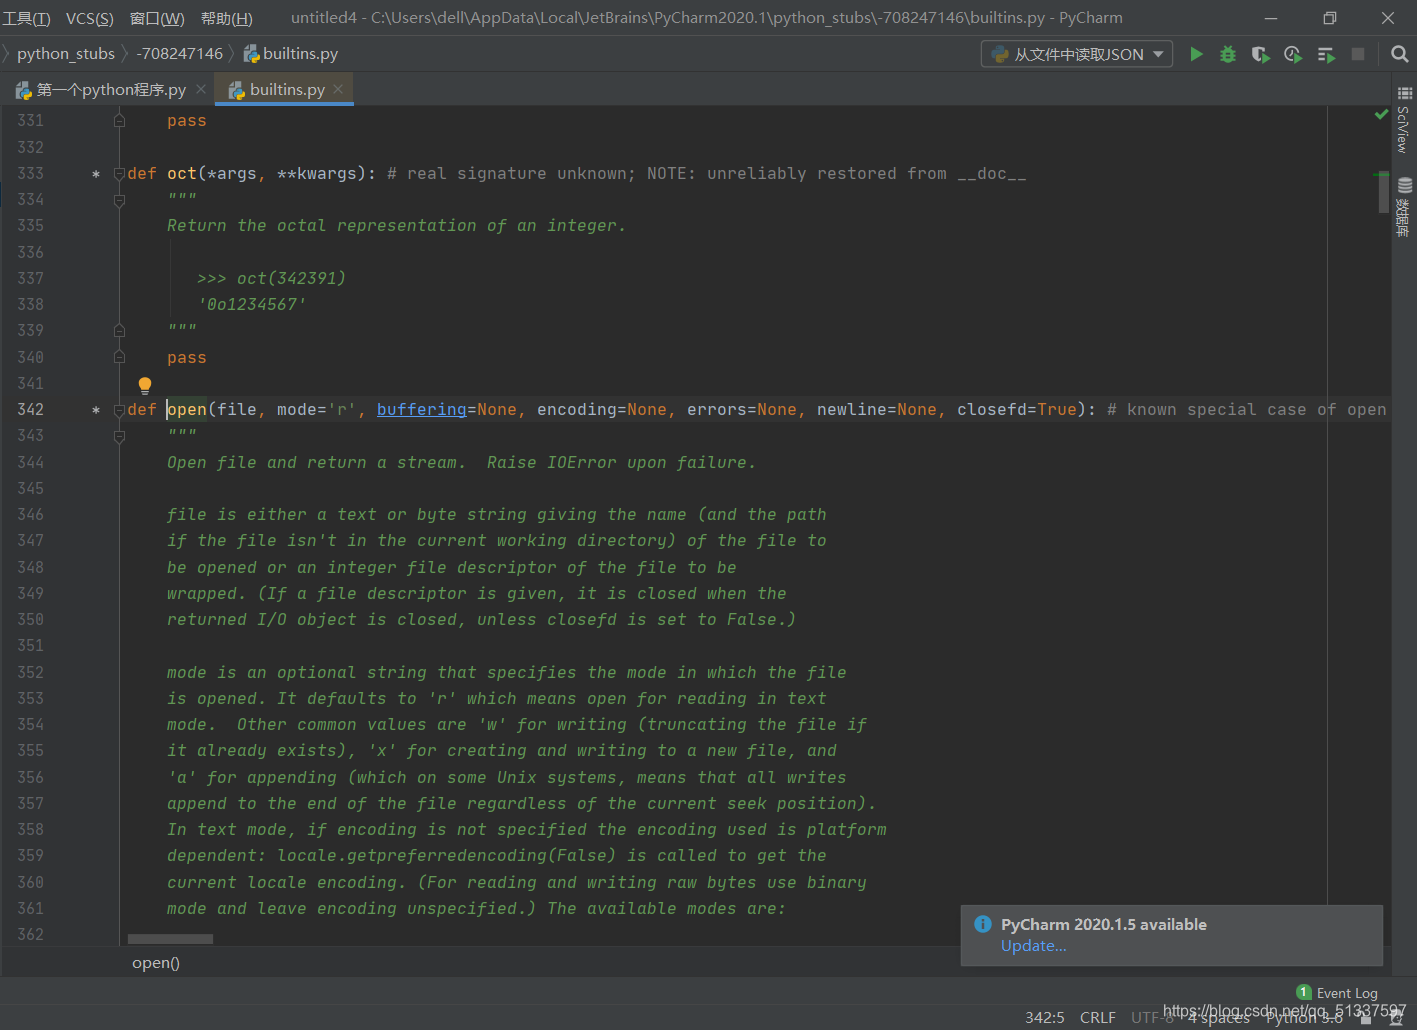This screenshot has height=1030, width=1417.
Task: Click the 'oct' function name on line 333
Action: pos(182,173)
